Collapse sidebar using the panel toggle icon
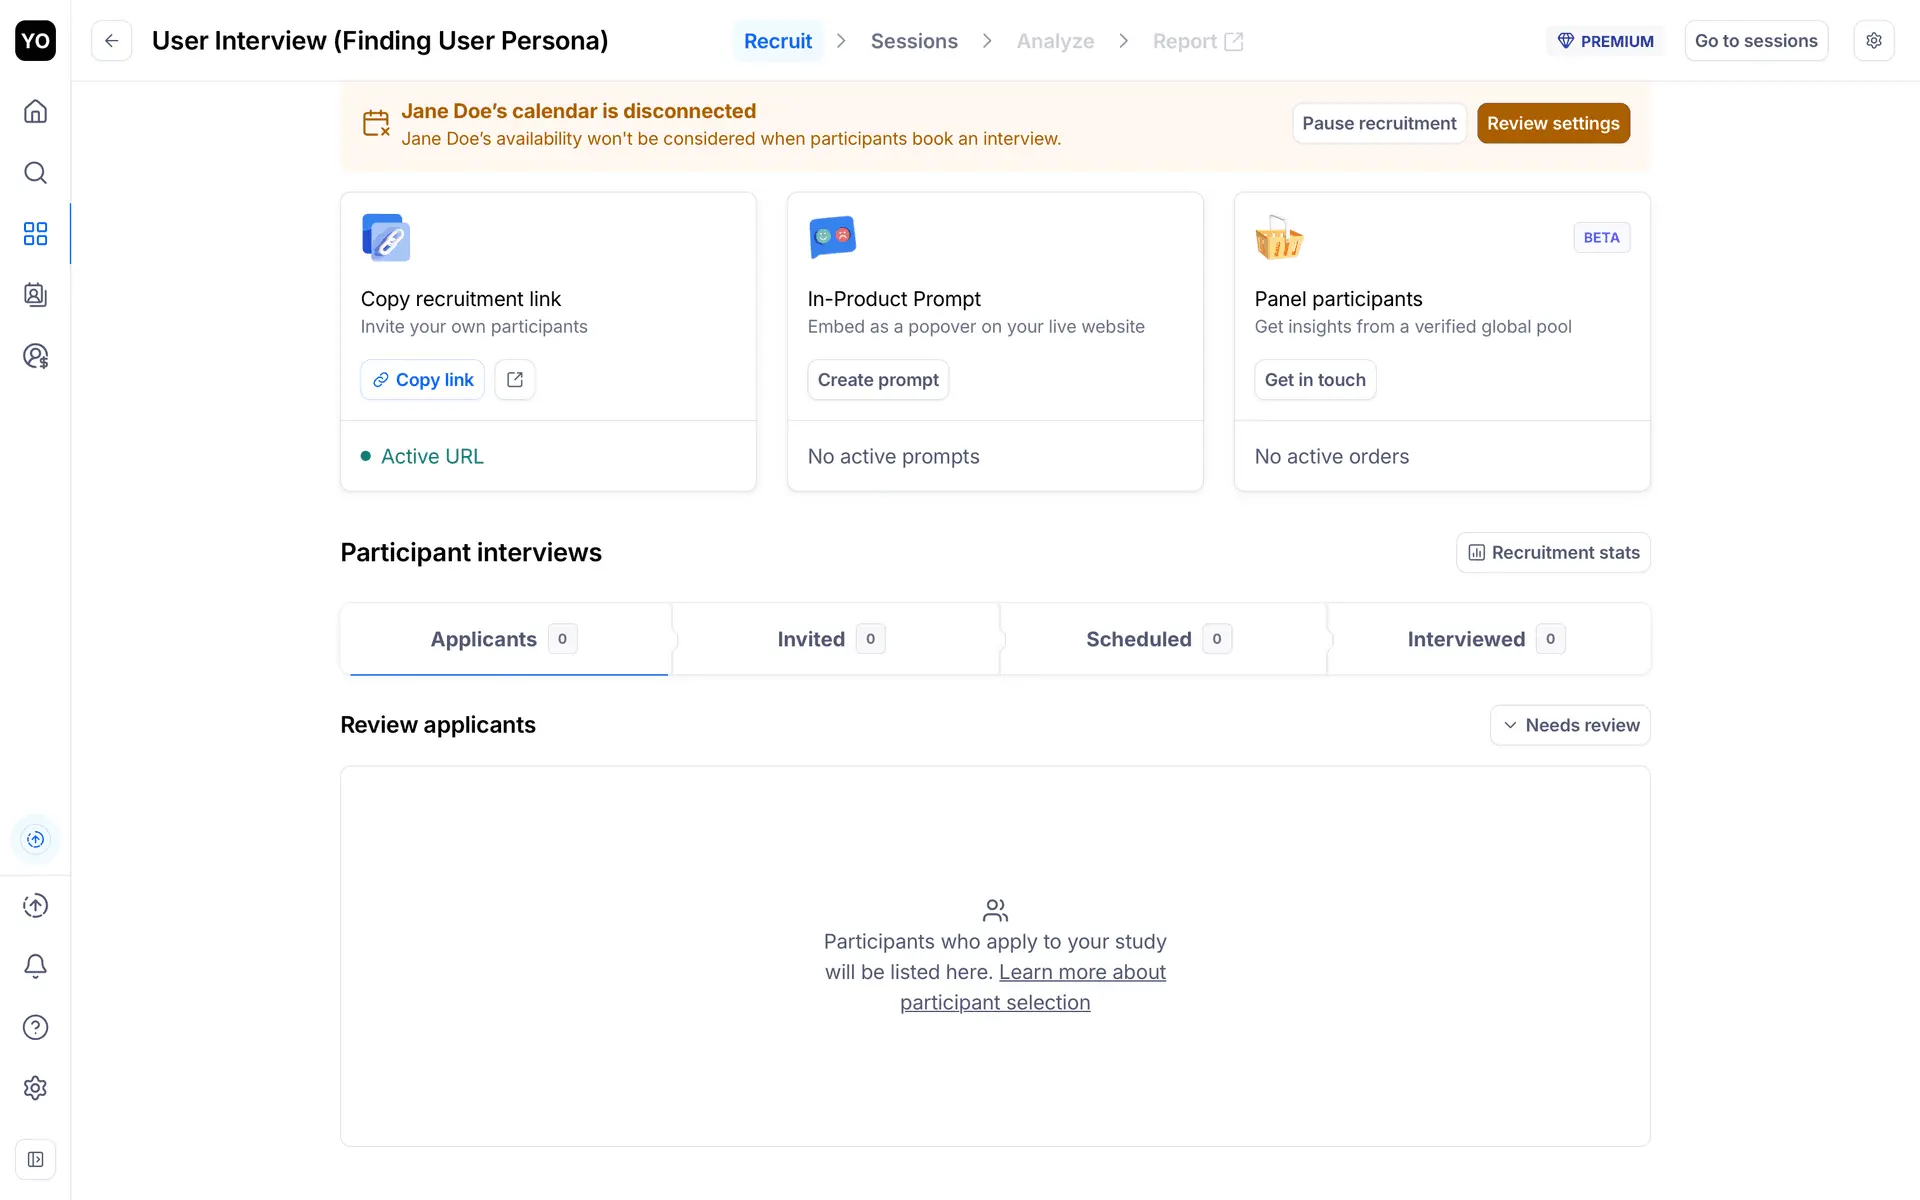1920x1200 pixels. [35, 1159]
